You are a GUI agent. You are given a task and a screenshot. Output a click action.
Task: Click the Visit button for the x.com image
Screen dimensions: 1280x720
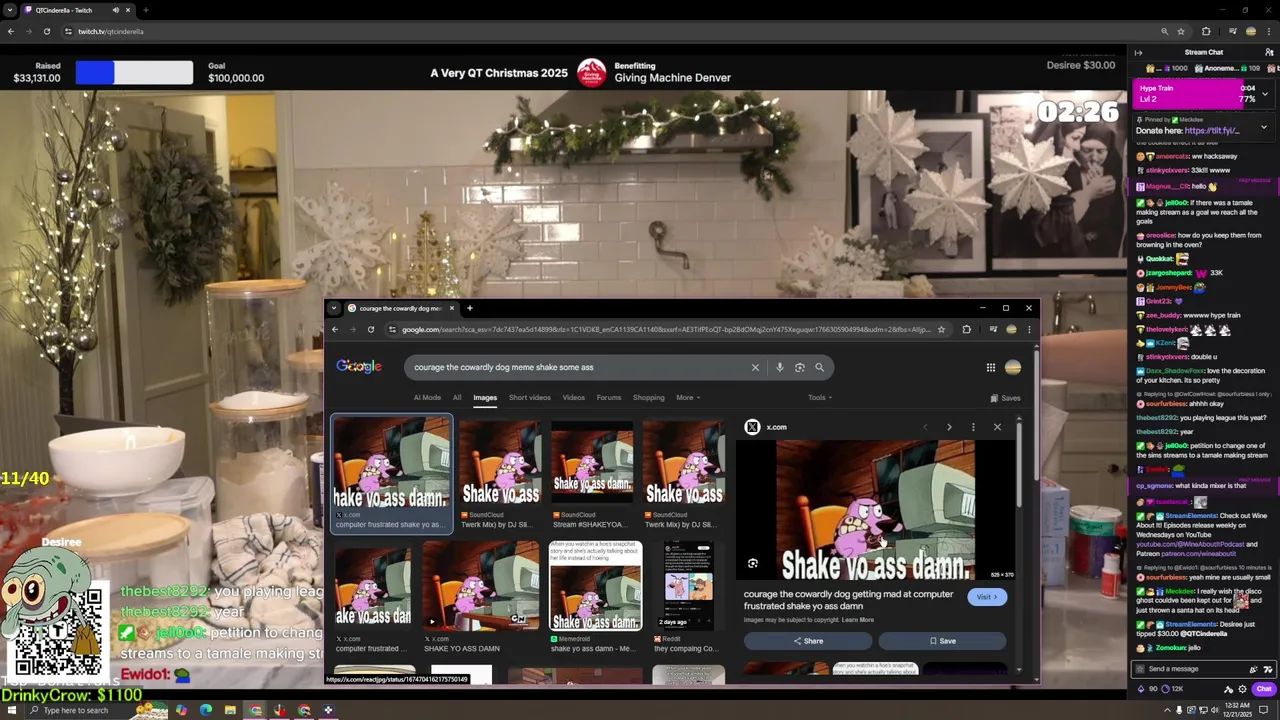987,597
